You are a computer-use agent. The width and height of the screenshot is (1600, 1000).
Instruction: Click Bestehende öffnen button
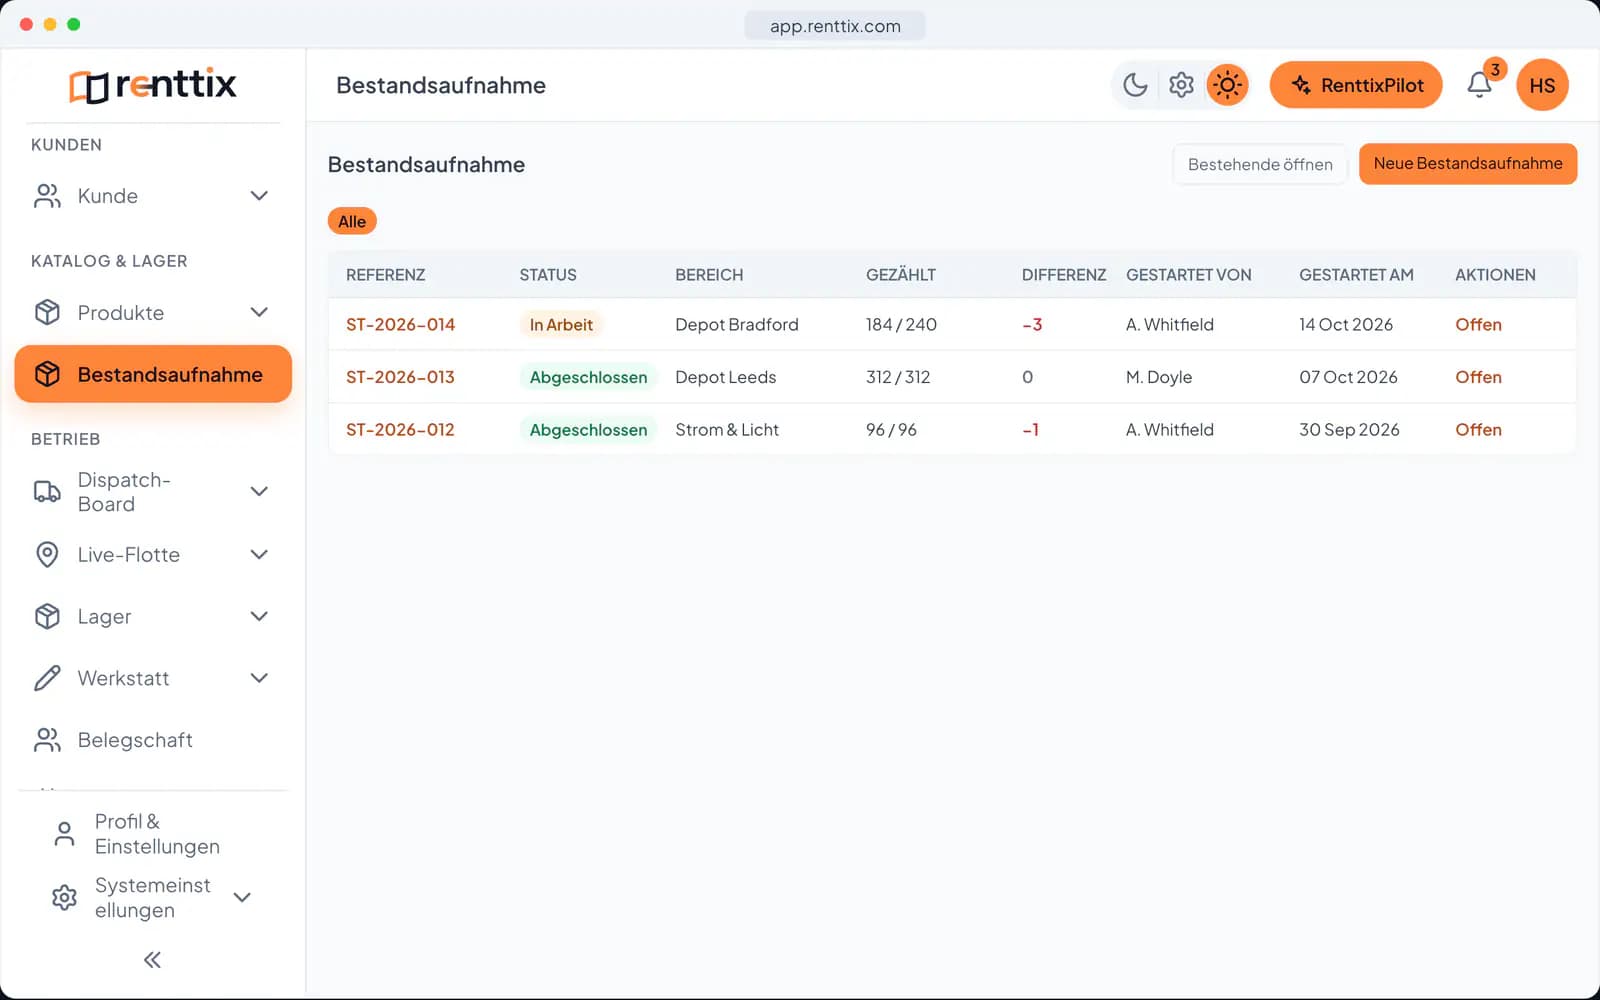(x=1260, y=164)
